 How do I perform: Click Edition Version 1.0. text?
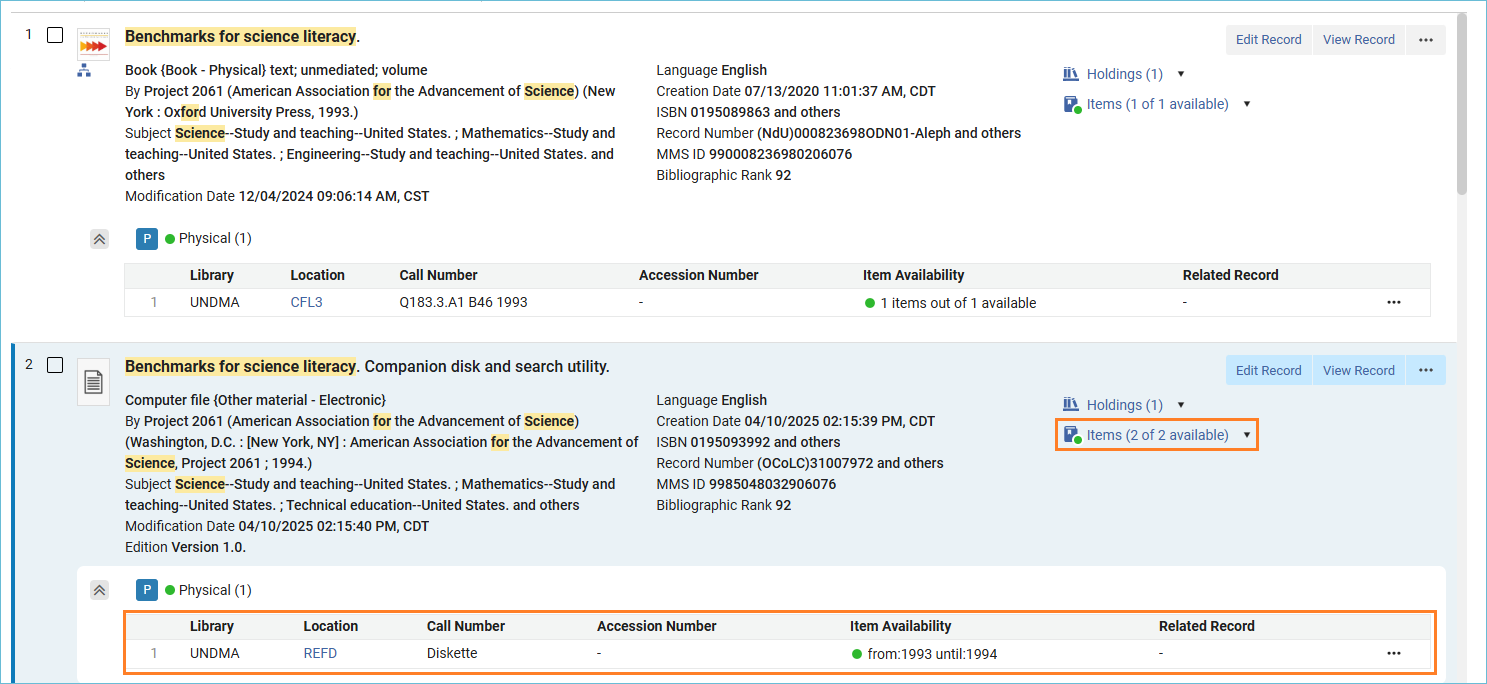click(x=185, y=547)
